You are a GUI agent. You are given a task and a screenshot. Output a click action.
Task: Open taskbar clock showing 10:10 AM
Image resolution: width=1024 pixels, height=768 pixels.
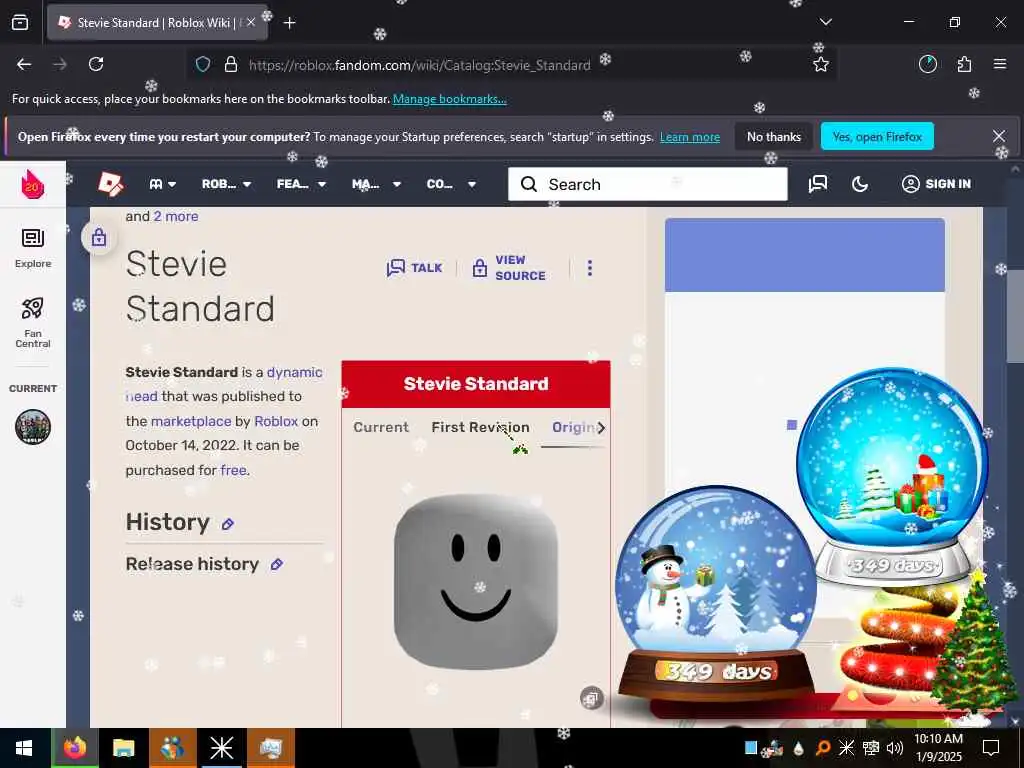(x=938, y=748)
